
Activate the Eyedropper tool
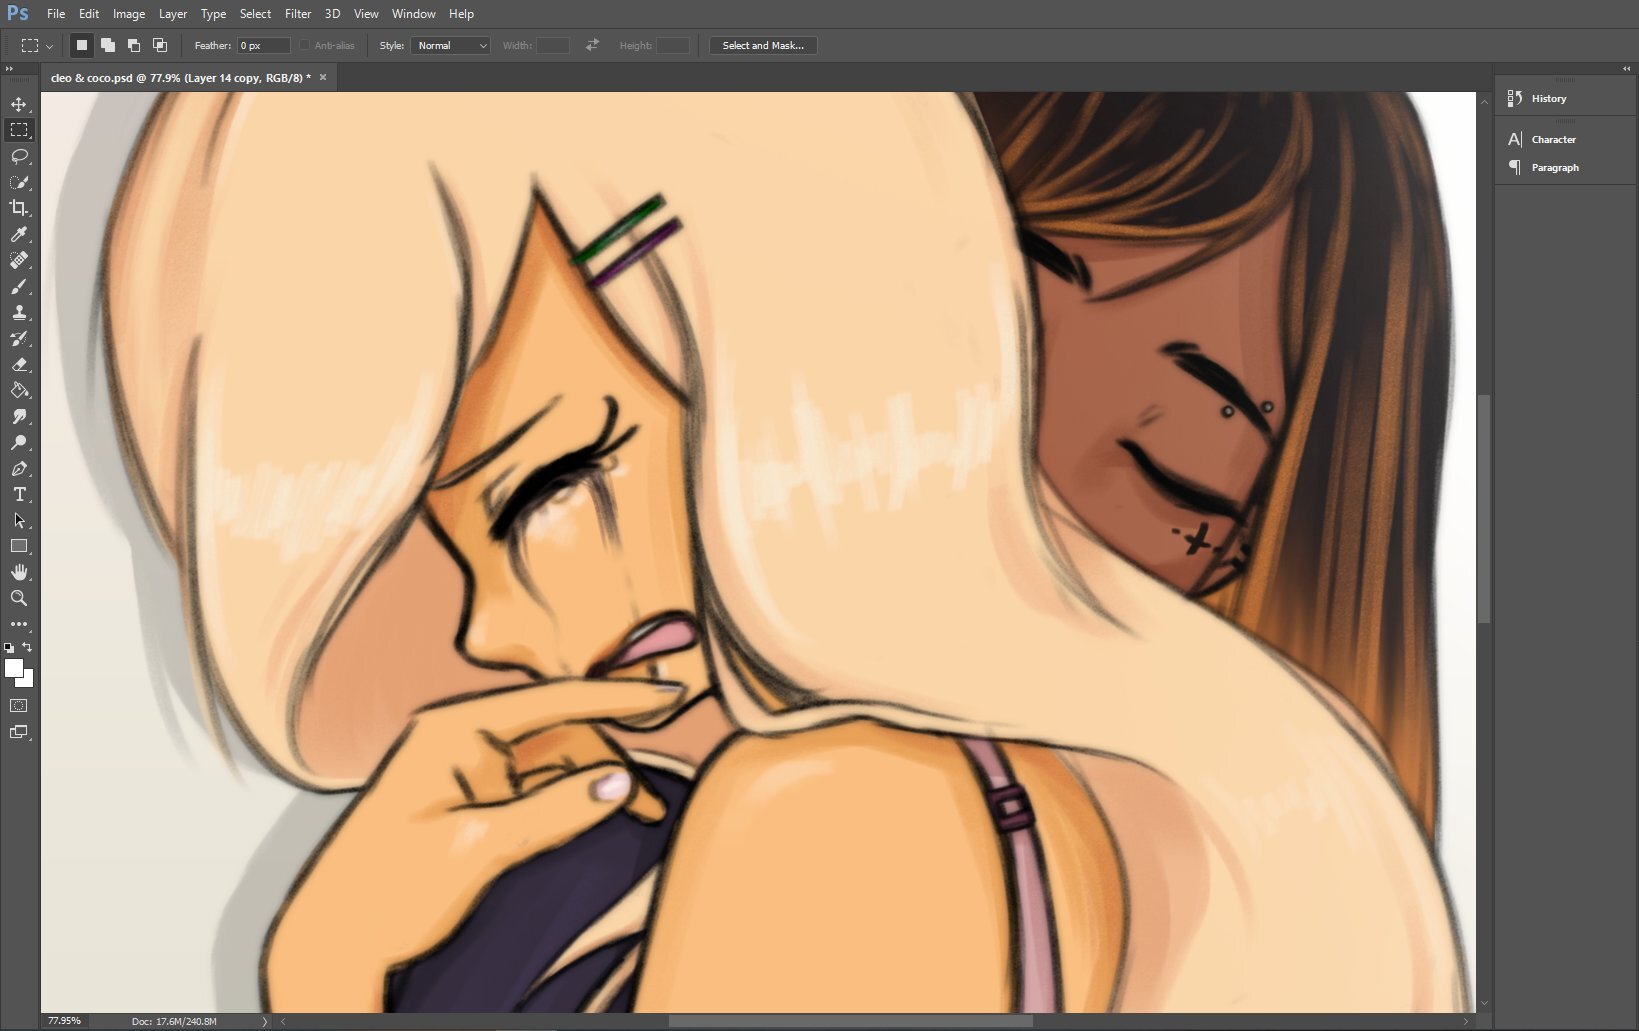point(19,234)
